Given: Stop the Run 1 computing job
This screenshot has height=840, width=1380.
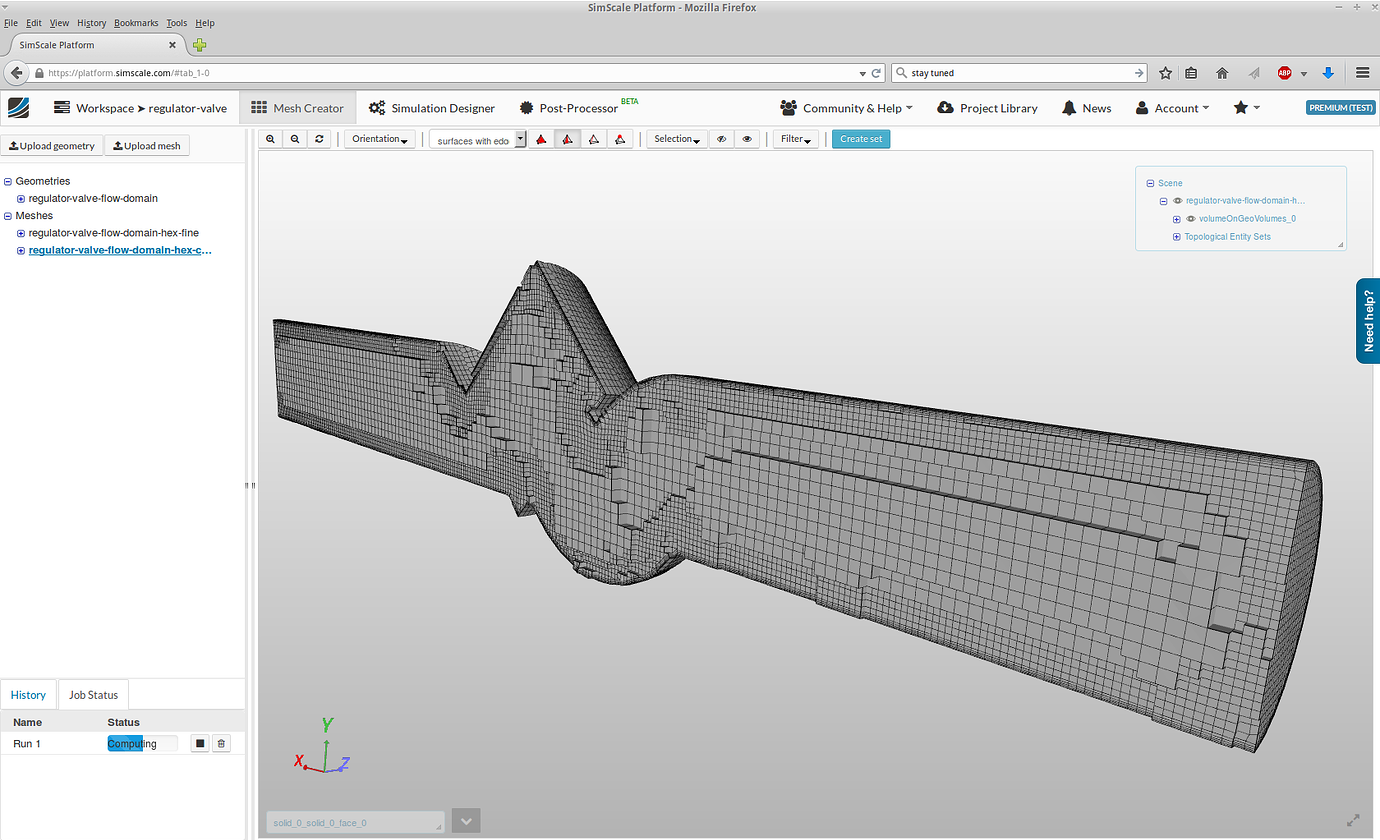Looking at the screenshot, I should point(199,743).
